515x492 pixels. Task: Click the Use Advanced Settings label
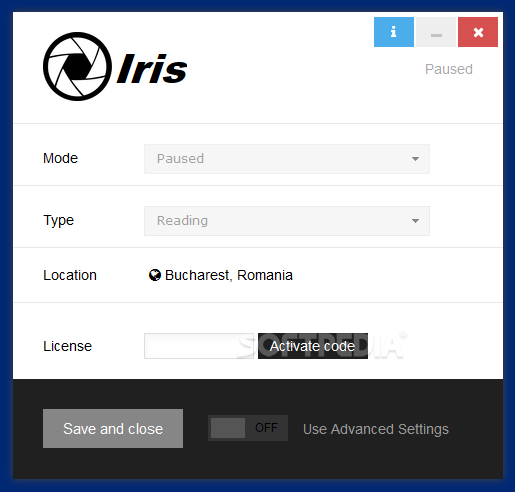pyautogui.click(x=376, y=429)
